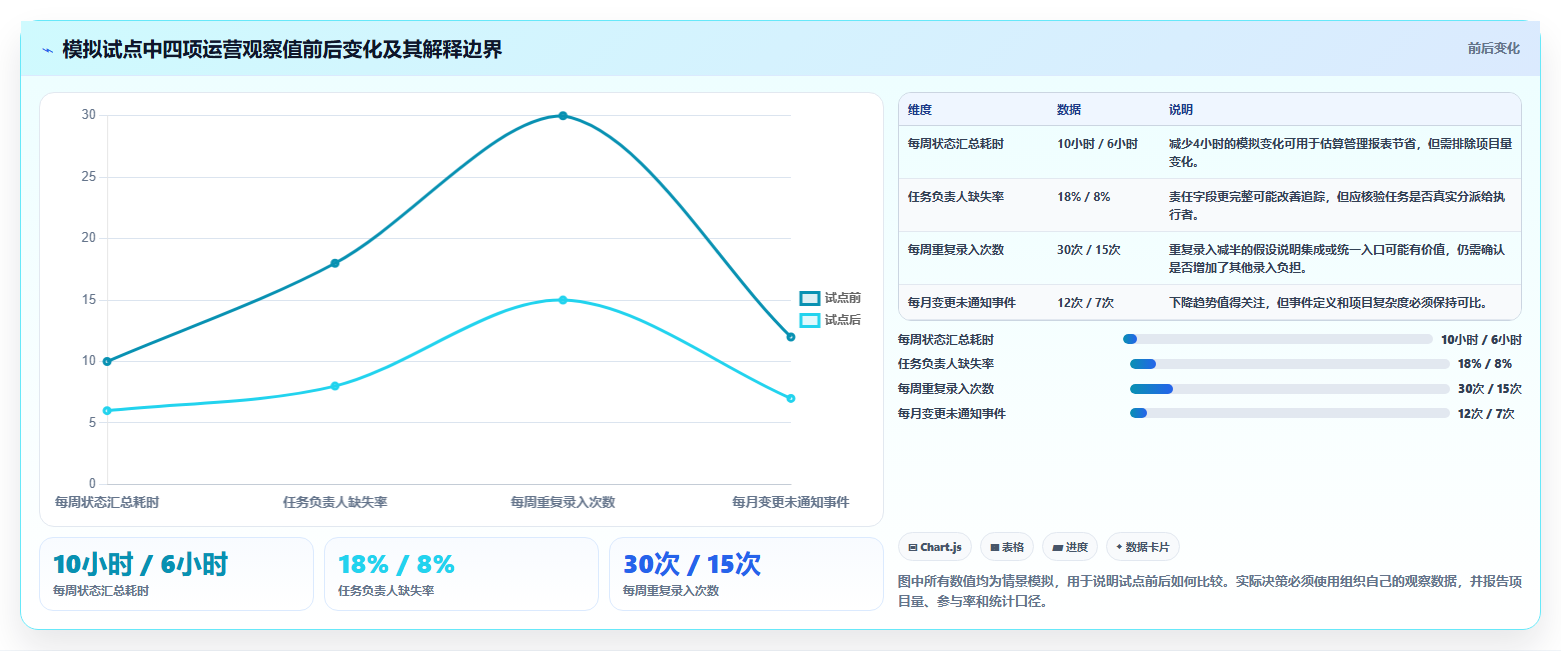Image resolution: width=1561 pixels, height=651 pixels.
Task: Click the table cell 18% / 8%
Action: click(x=1083, y=197)
